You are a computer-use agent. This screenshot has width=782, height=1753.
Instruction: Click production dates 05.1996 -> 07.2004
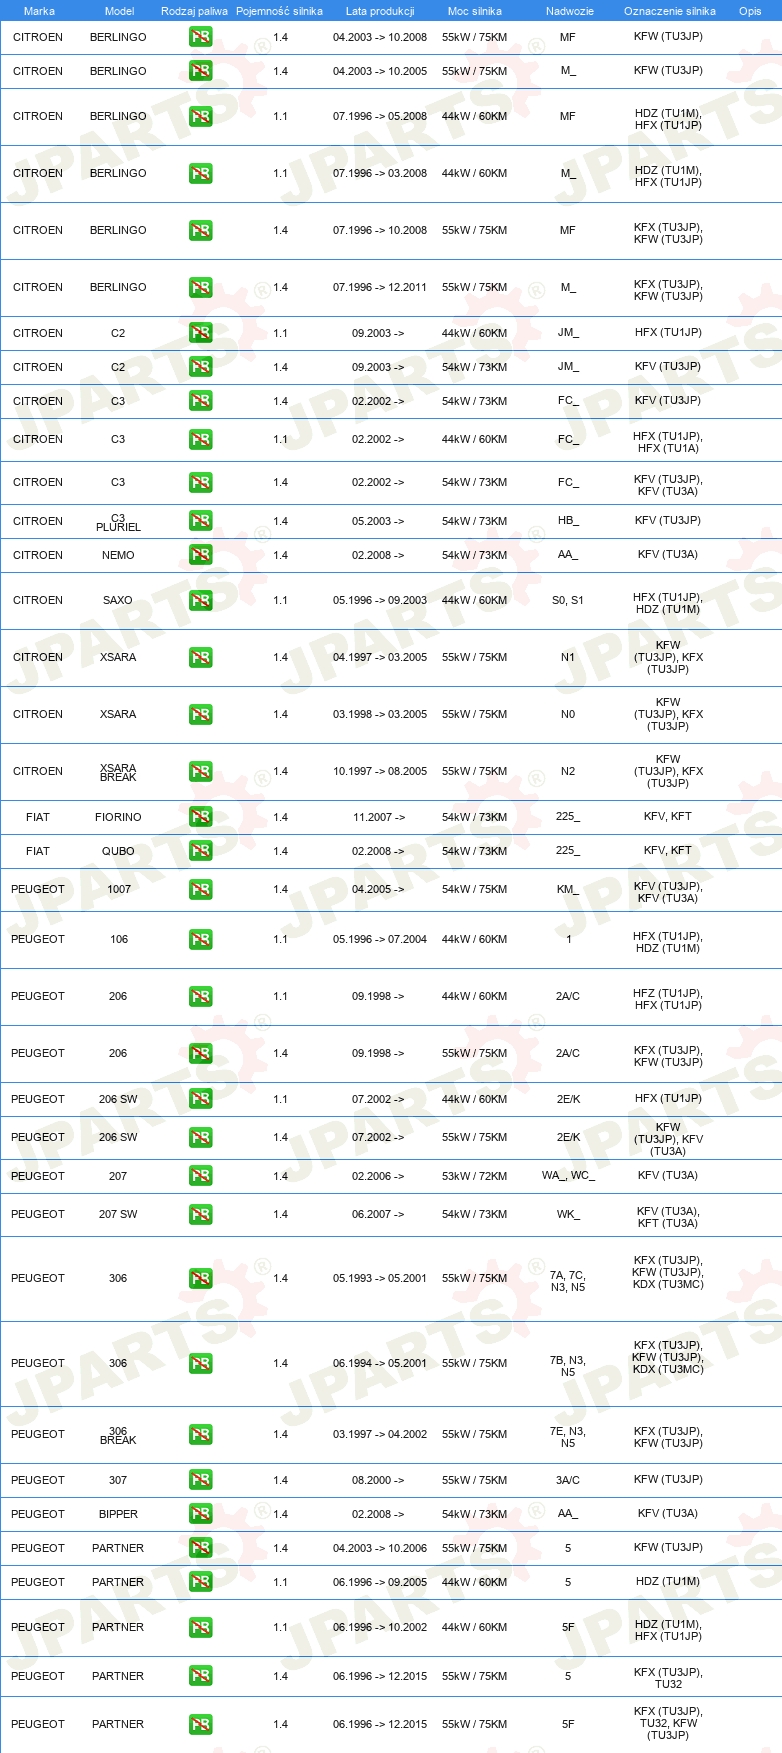380,939
